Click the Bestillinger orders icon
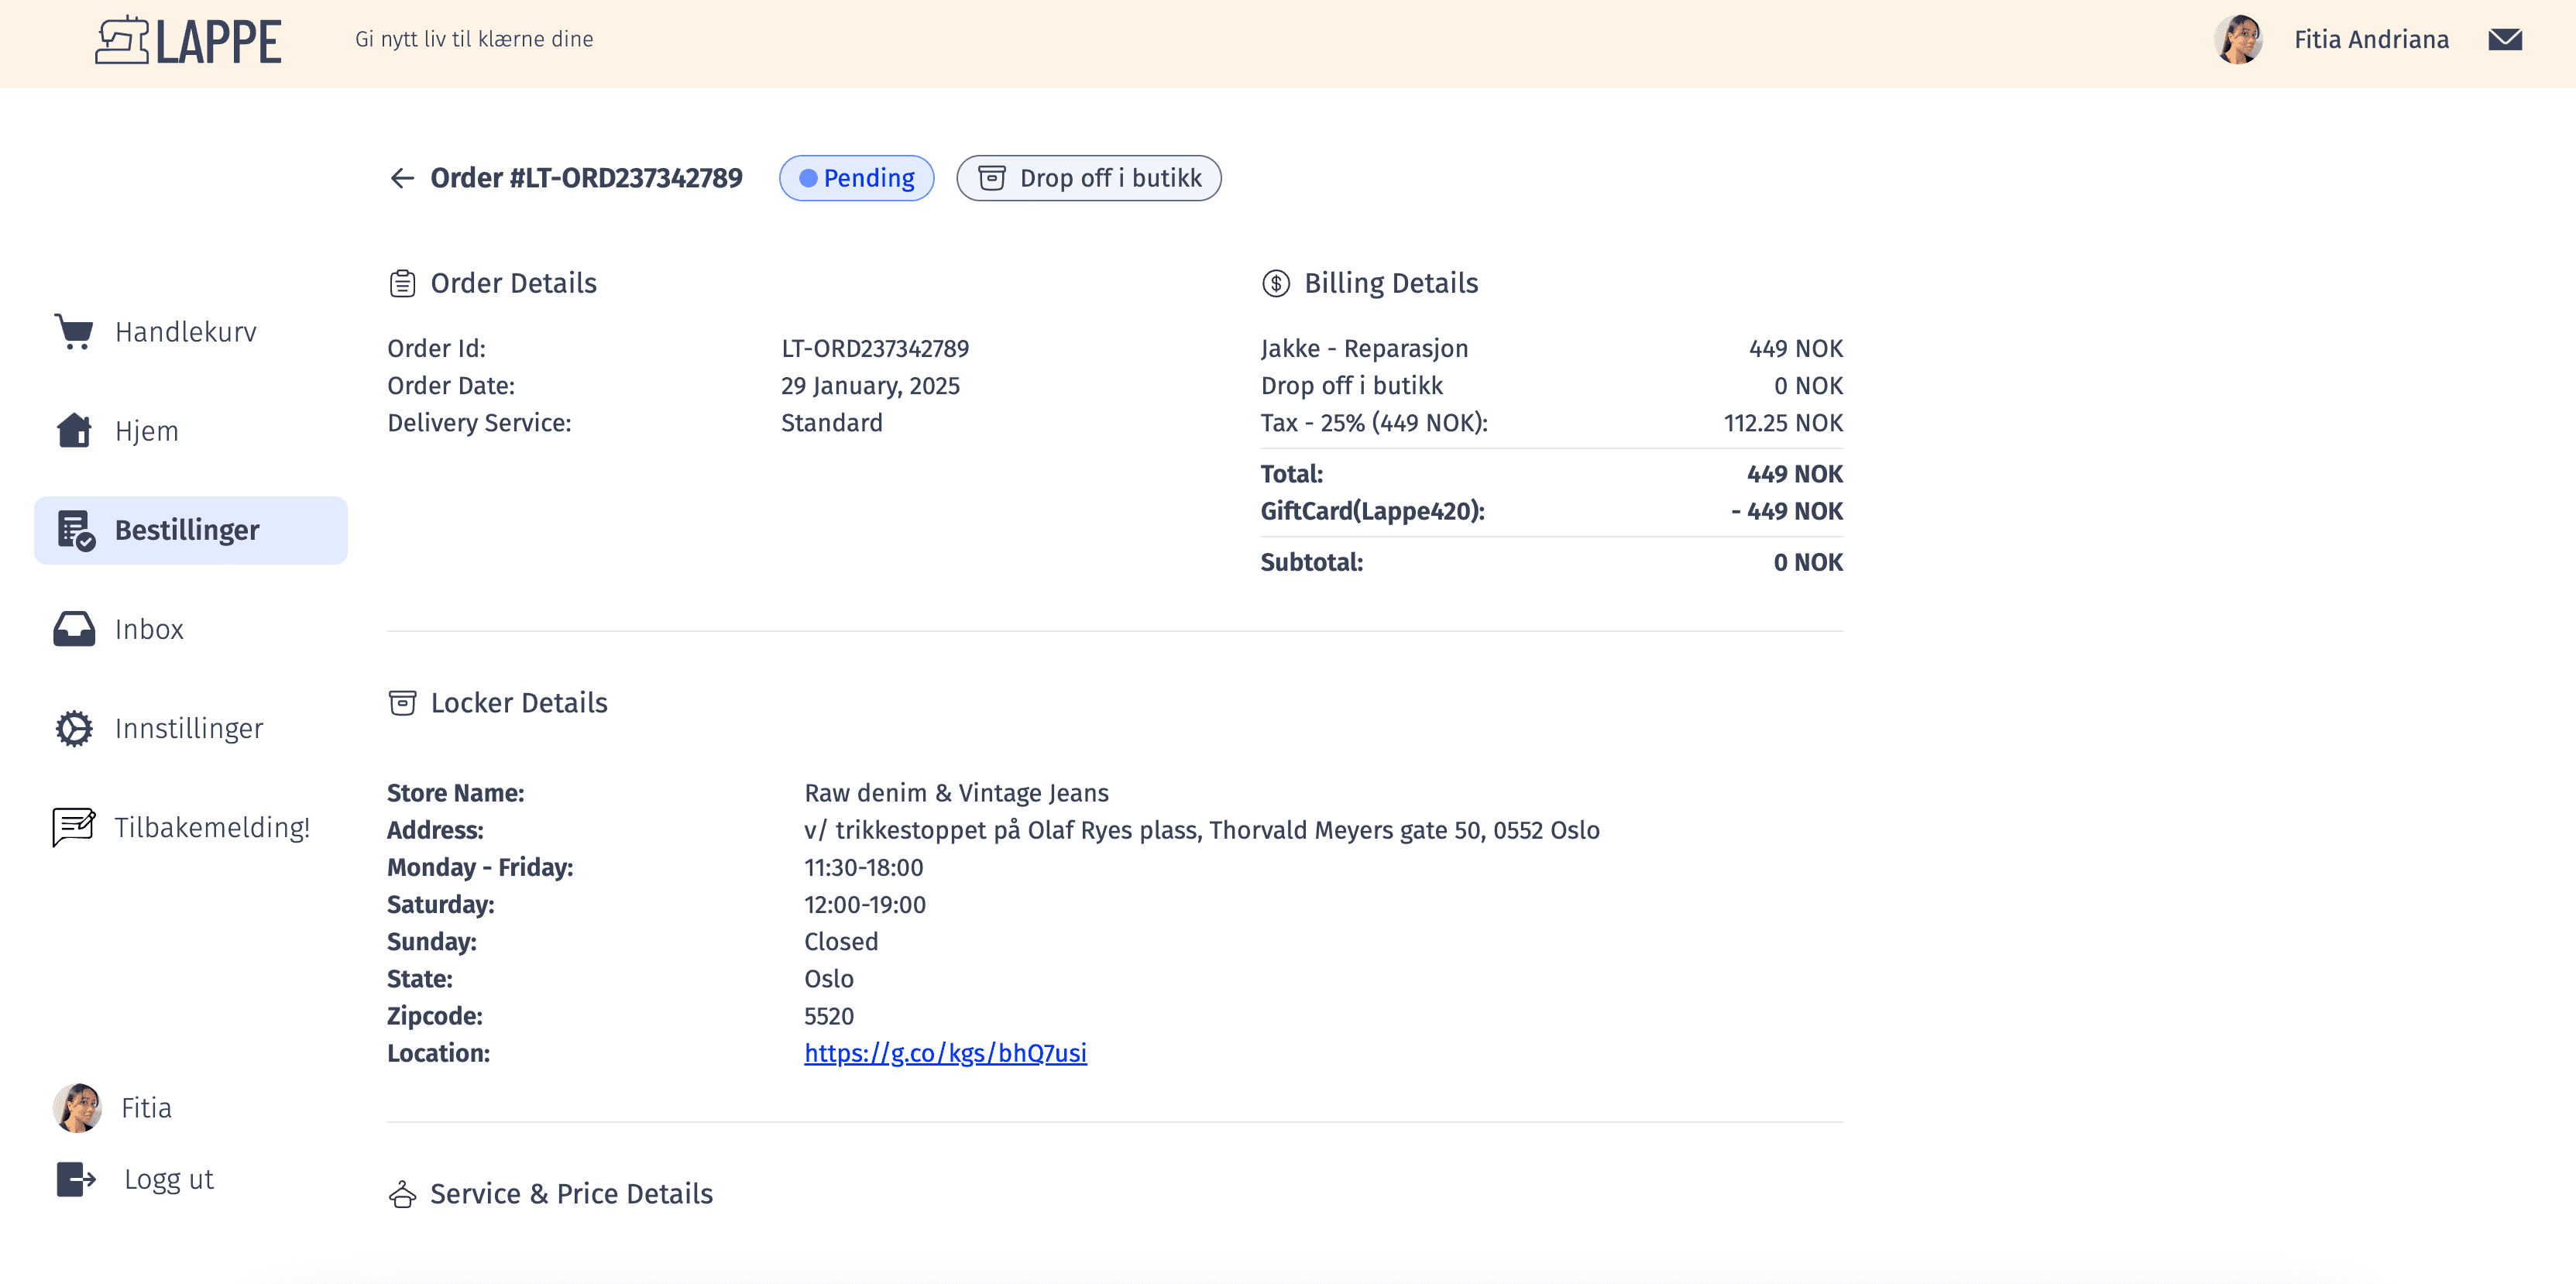 [x=76, y=530]
